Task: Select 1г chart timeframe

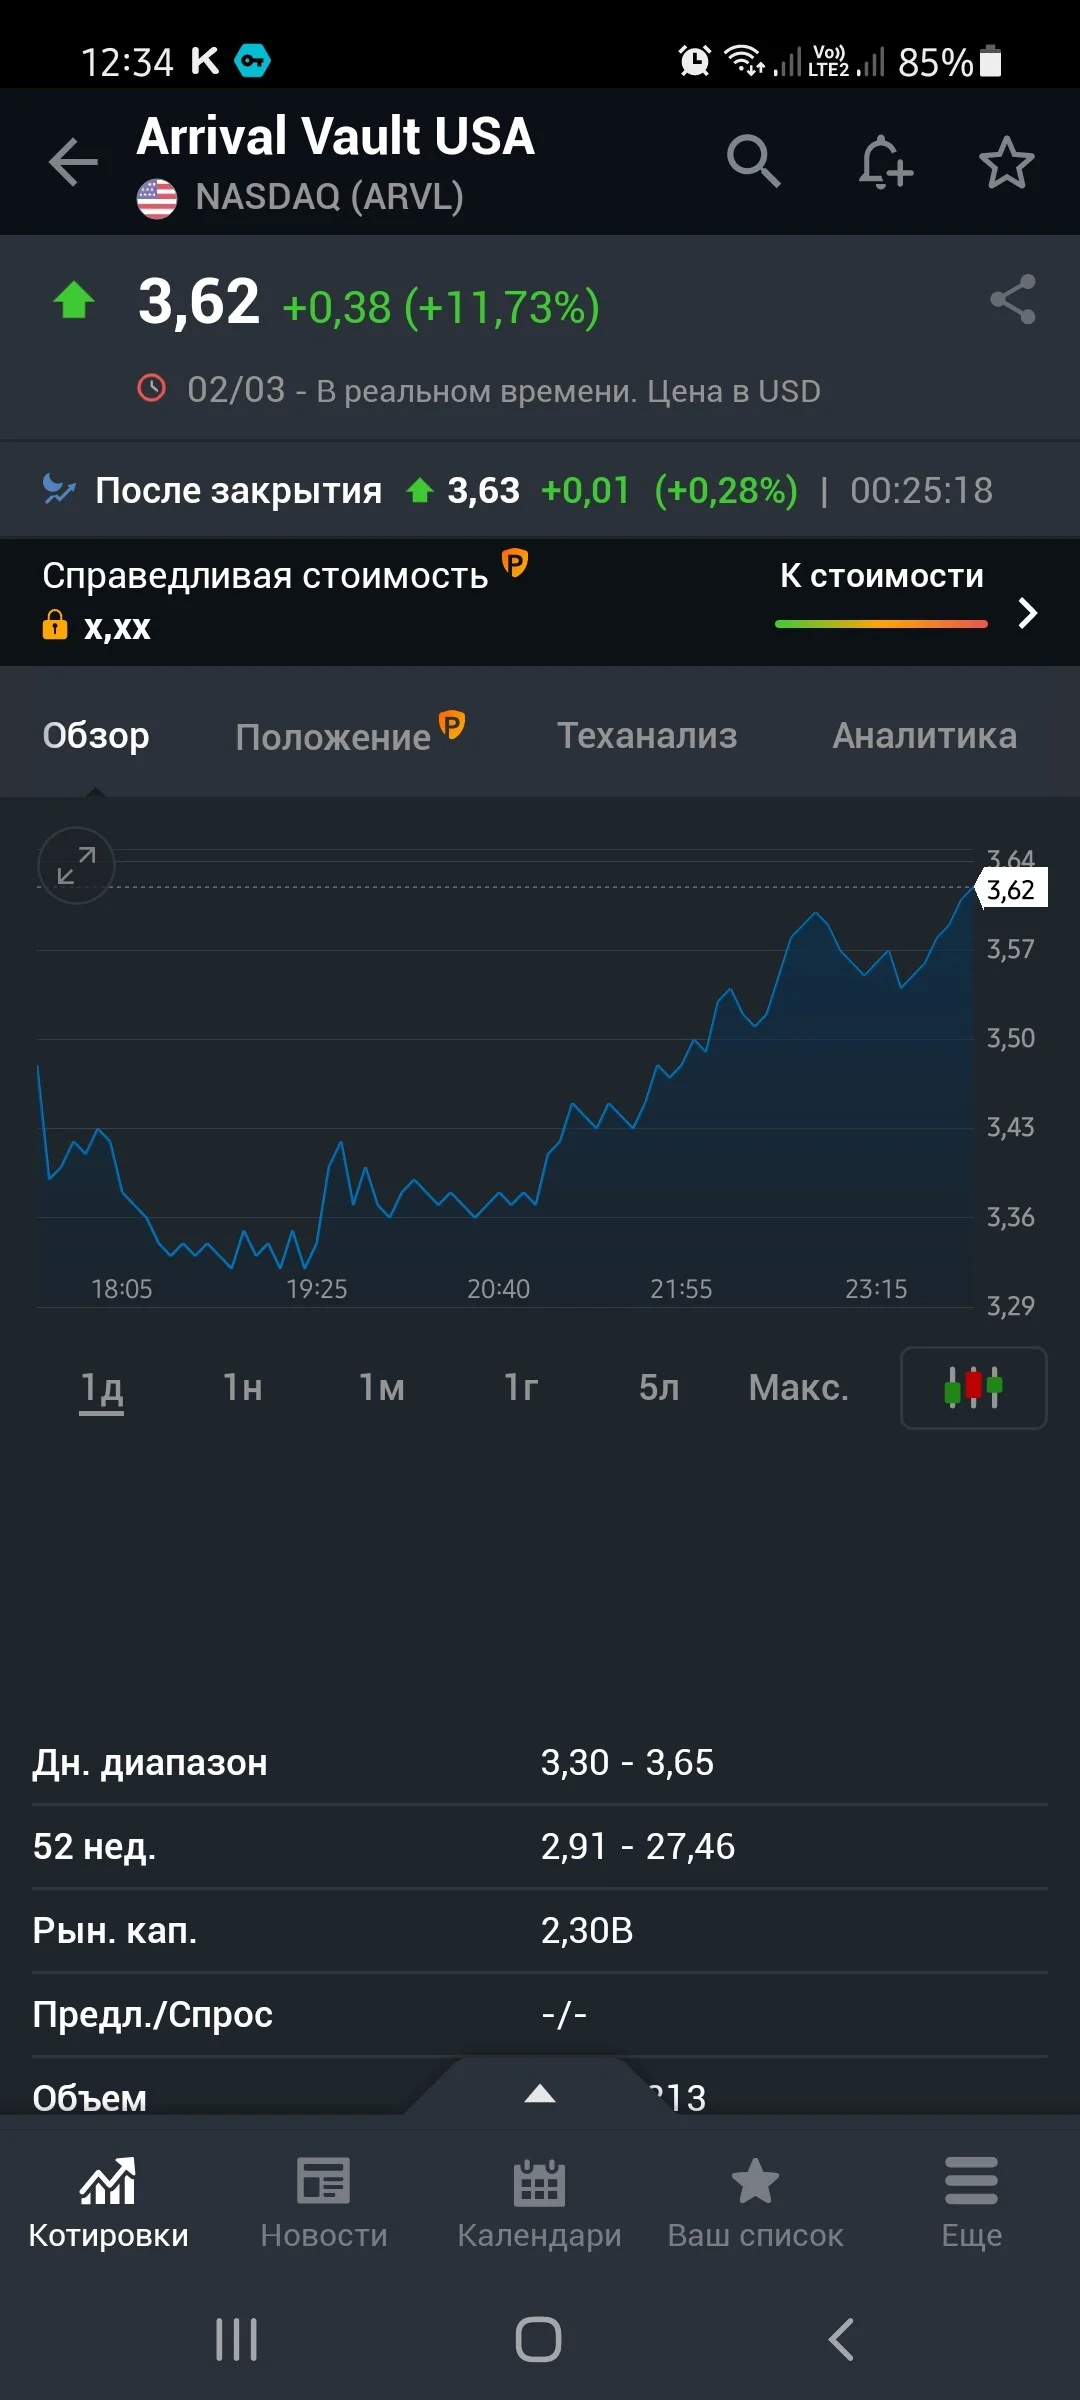Action: [521, 1387]
